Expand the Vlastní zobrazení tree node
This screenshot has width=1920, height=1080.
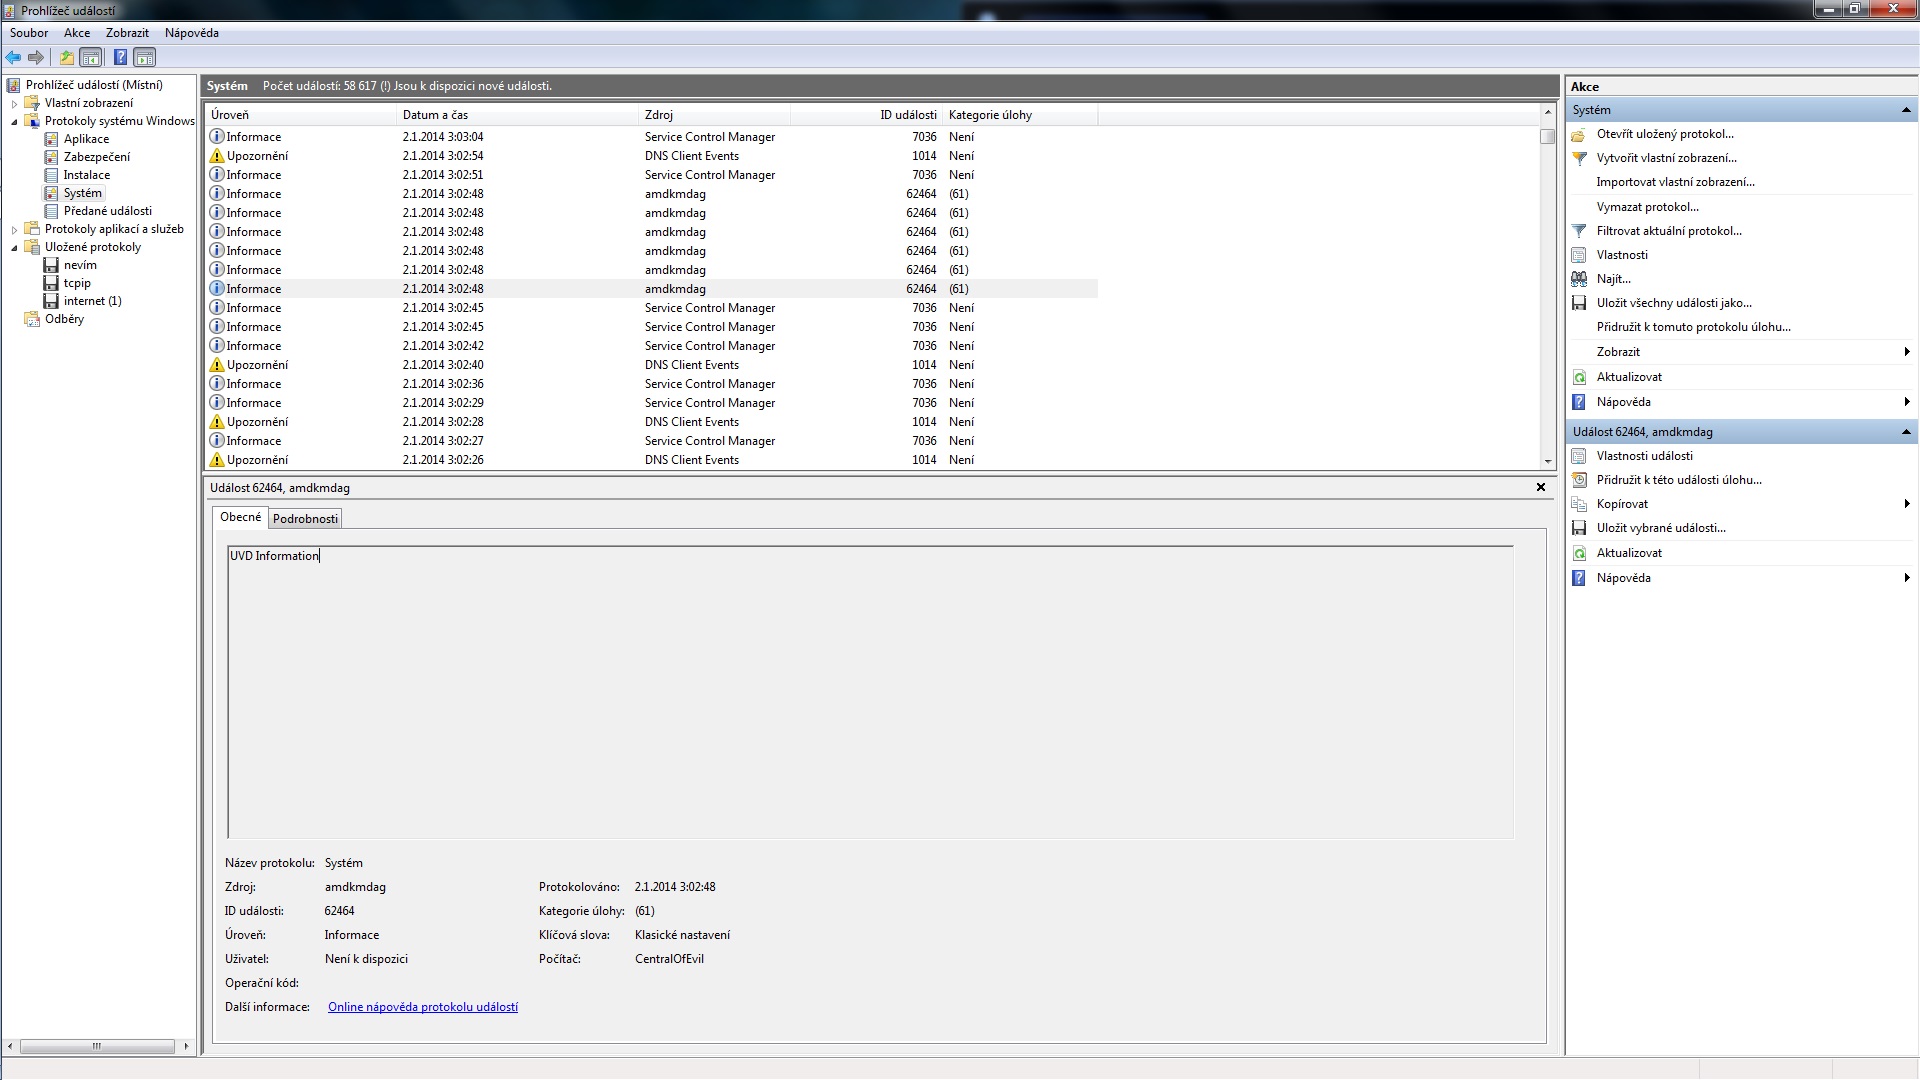click(x=14, y=103)
